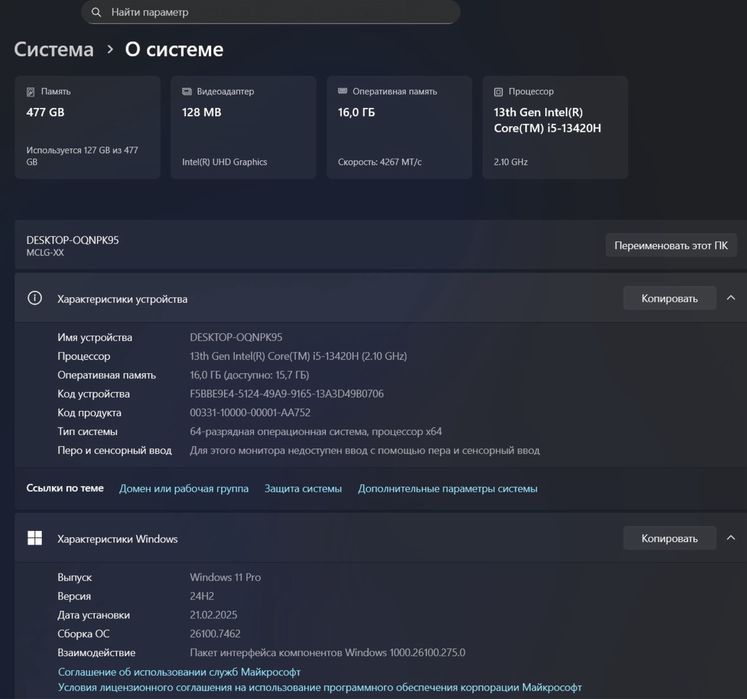747x699 pixels.
Task: Open the 'Процессор' i5-13420H card
Action: tap(555, 127)
